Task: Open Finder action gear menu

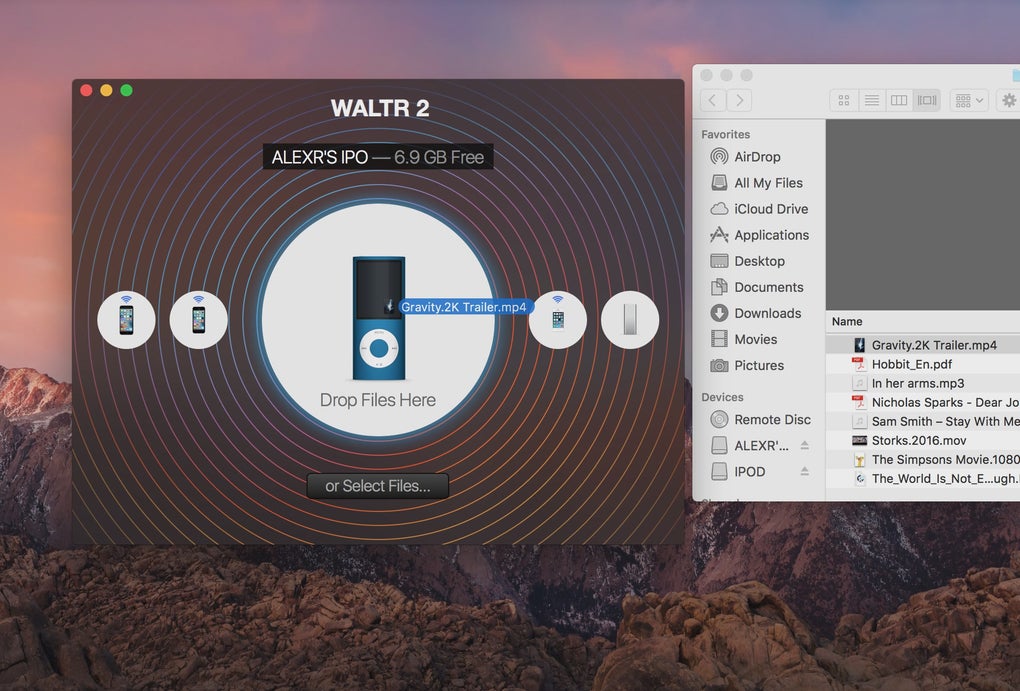Action: click(1008, 100)
